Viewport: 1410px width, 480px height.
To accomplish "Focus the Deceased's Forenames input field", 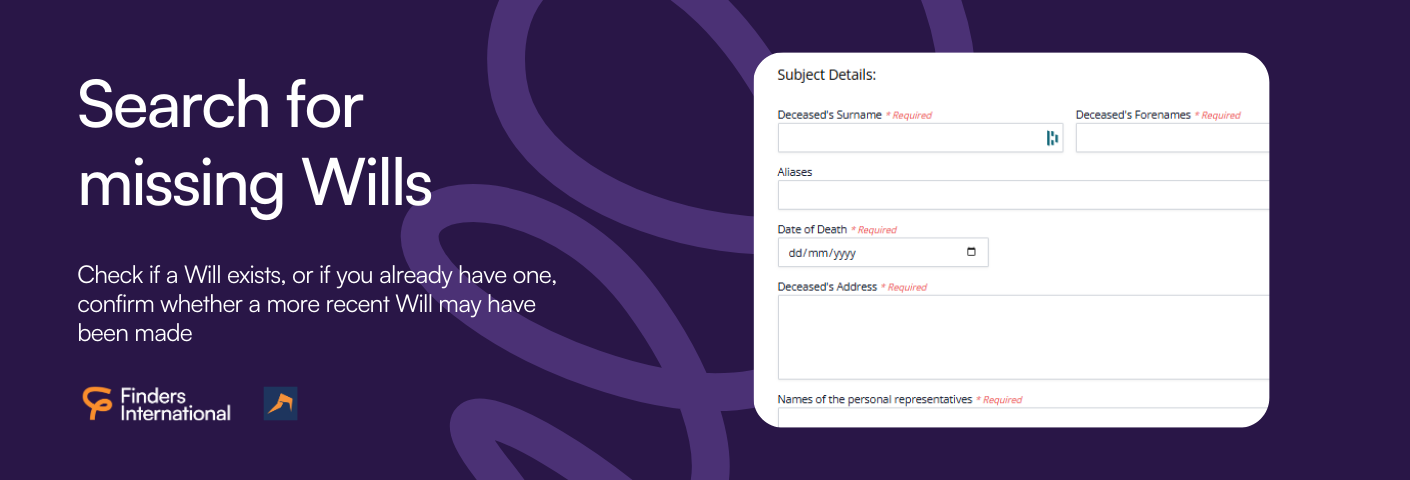I will tap(1172, 138).
